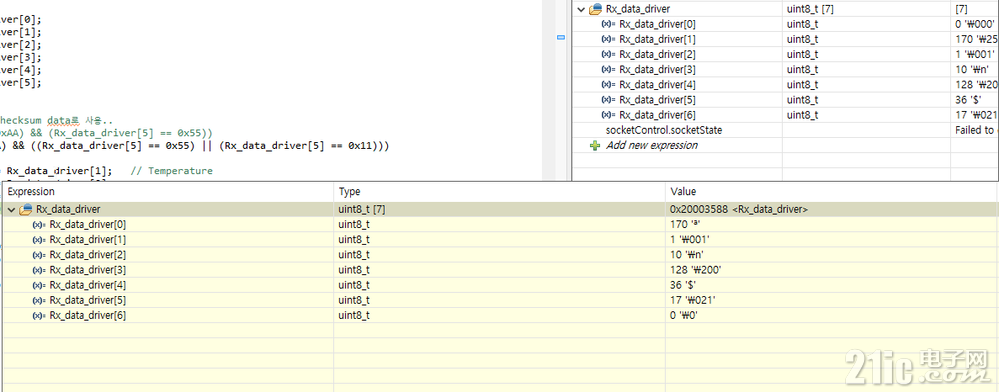Click value "0 '₩000'" in upper panel
The image size is (999, 392).
(x=976, y=24)
